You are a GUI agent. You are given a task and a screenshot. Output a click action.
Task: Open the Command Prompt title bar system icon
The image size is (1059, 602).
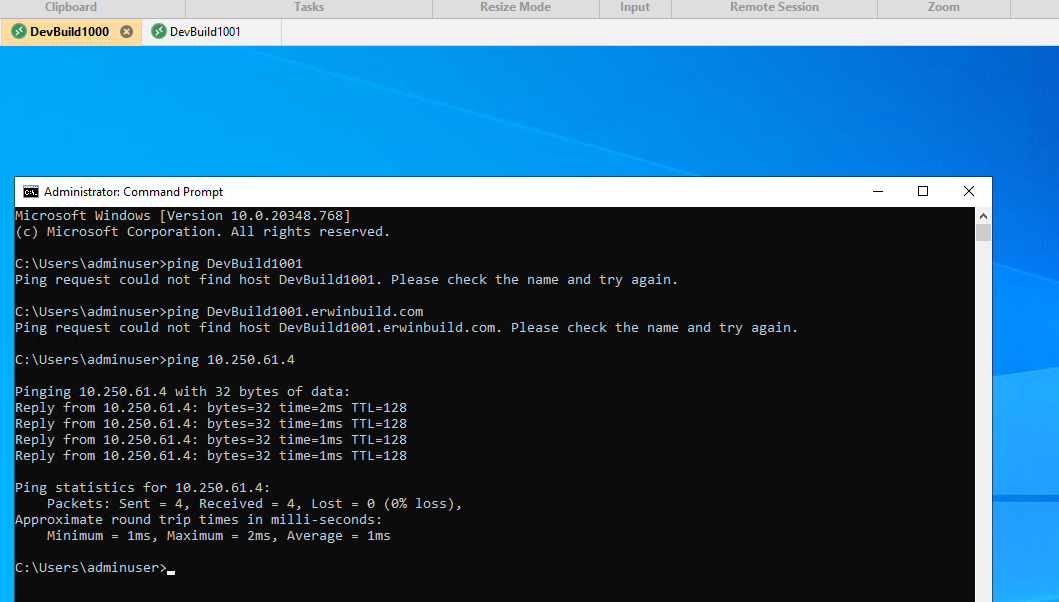[31, 191]
